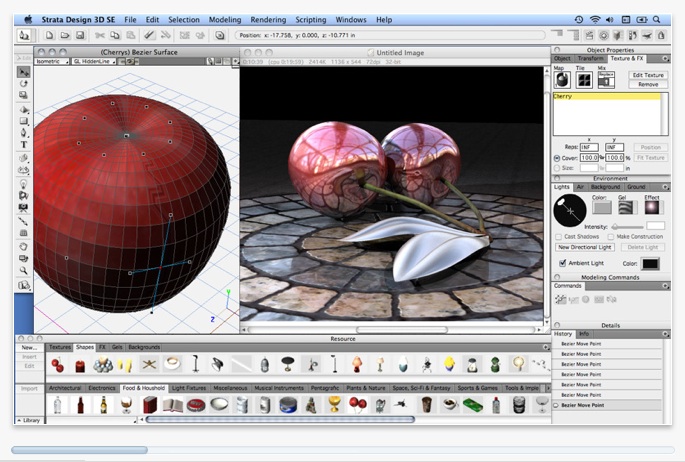The width and height of the screenshot is (685, 462).
Task: Enable the Cast Shadows checkbox
Action: (x=558, y=237)
